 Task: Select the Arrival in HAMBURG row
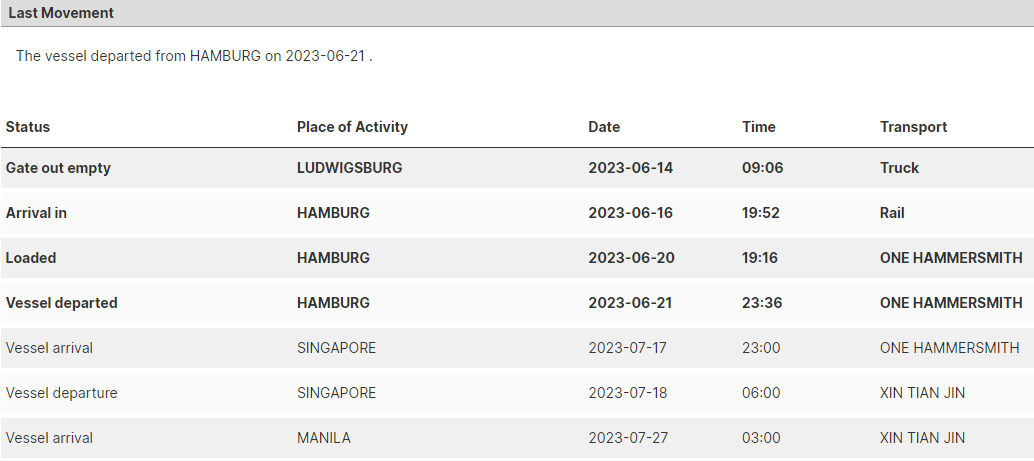click(x=517, y=213)
